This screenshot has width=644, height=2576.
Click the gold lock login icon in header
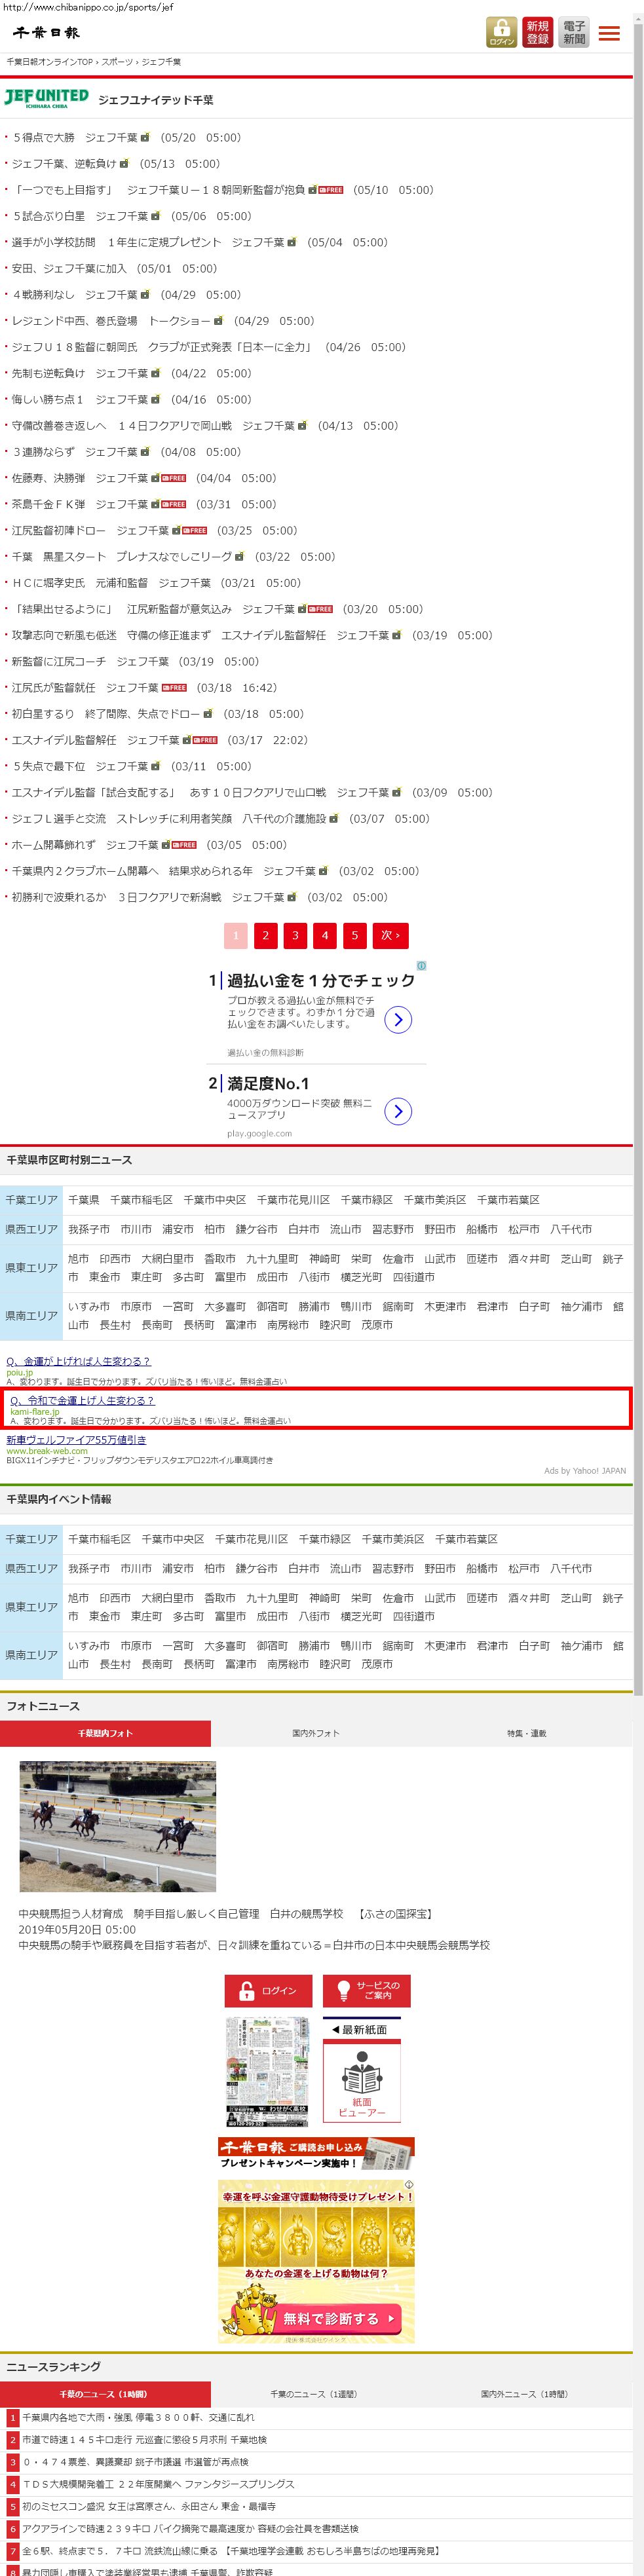click(x=502, y=32)
